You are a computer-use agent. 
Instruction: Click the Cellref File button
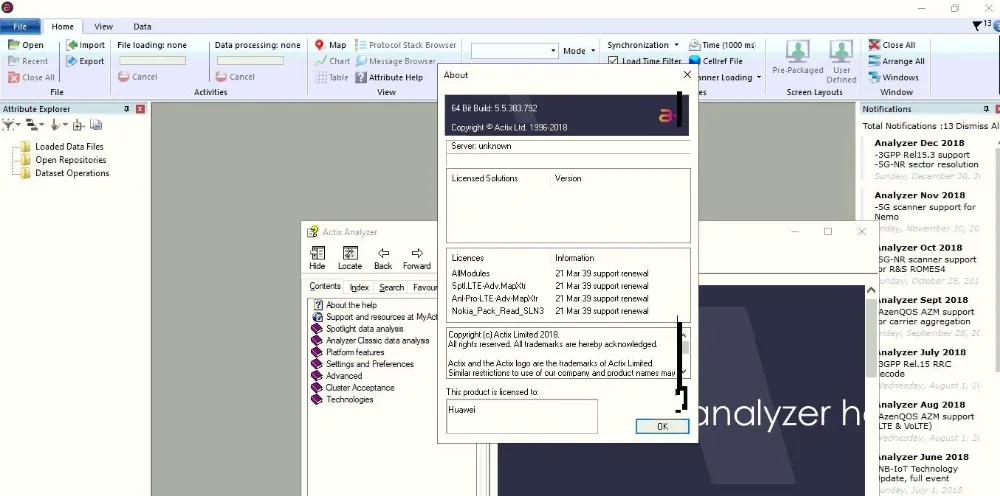click(716, 61)
